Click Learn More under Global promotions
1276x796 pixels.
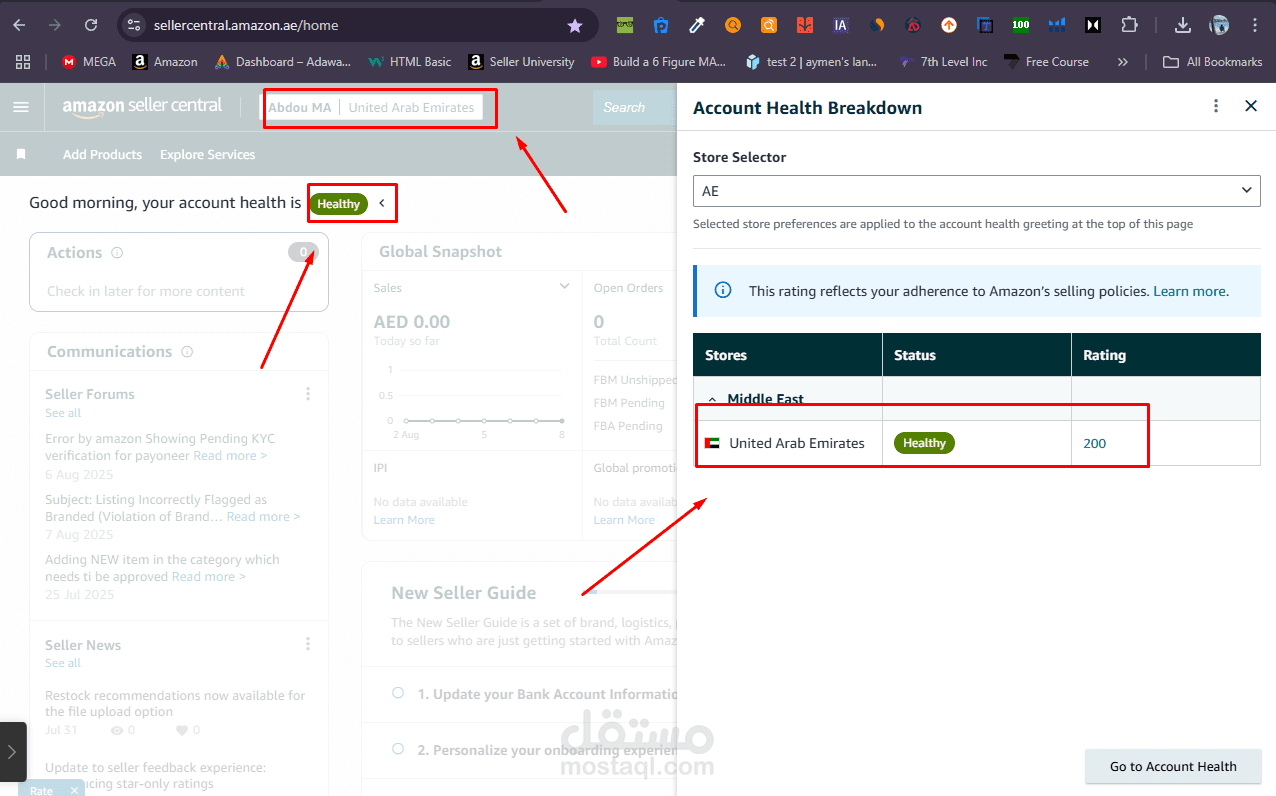click(x=624, y=520)
